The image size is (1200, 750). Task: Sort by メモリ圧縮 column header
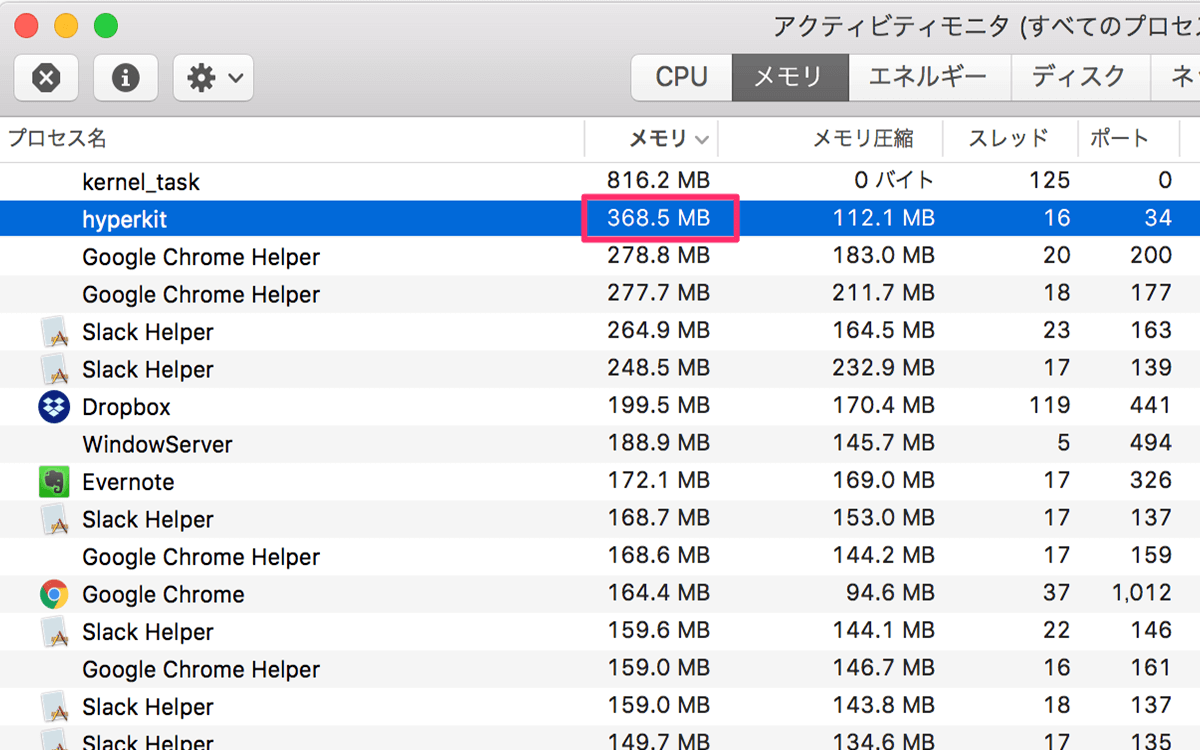click(x=862, y=139)
